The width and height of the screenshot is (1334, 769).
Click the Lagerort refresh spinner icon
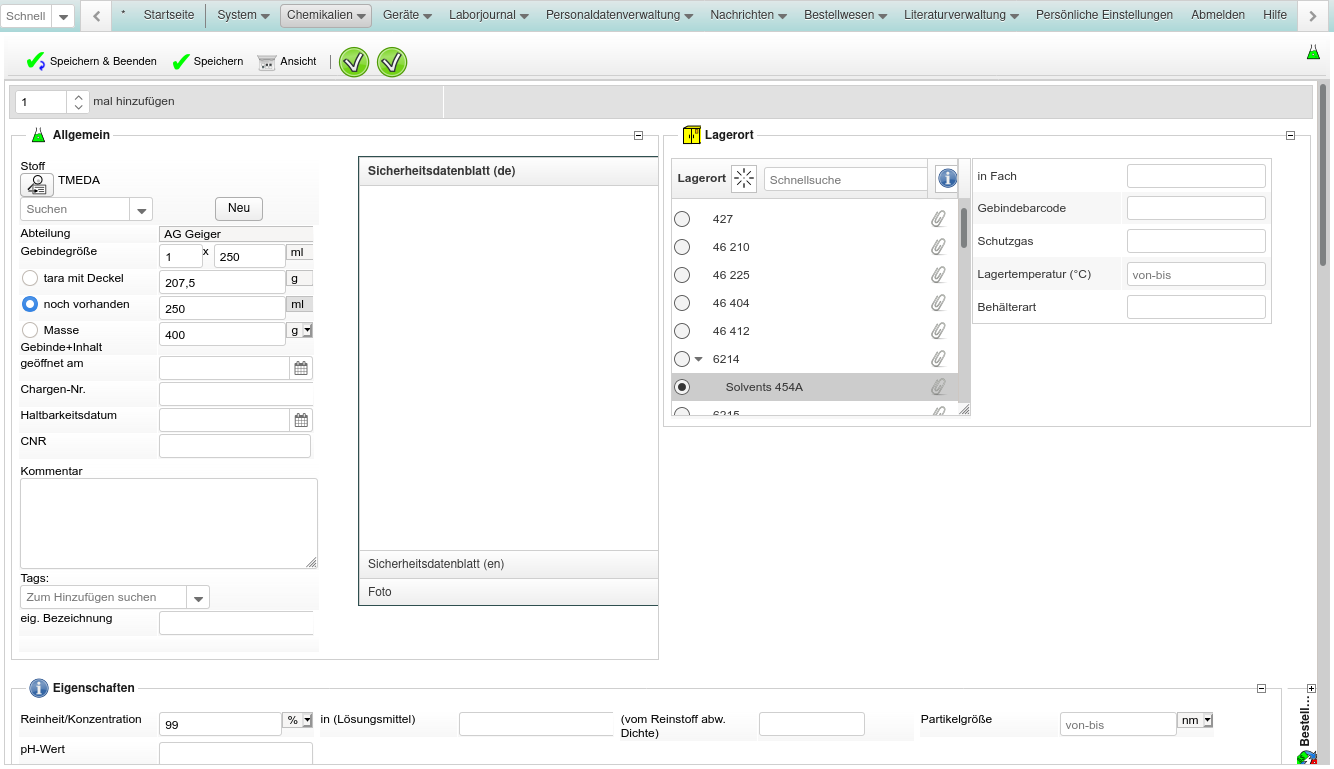point(744,179)
